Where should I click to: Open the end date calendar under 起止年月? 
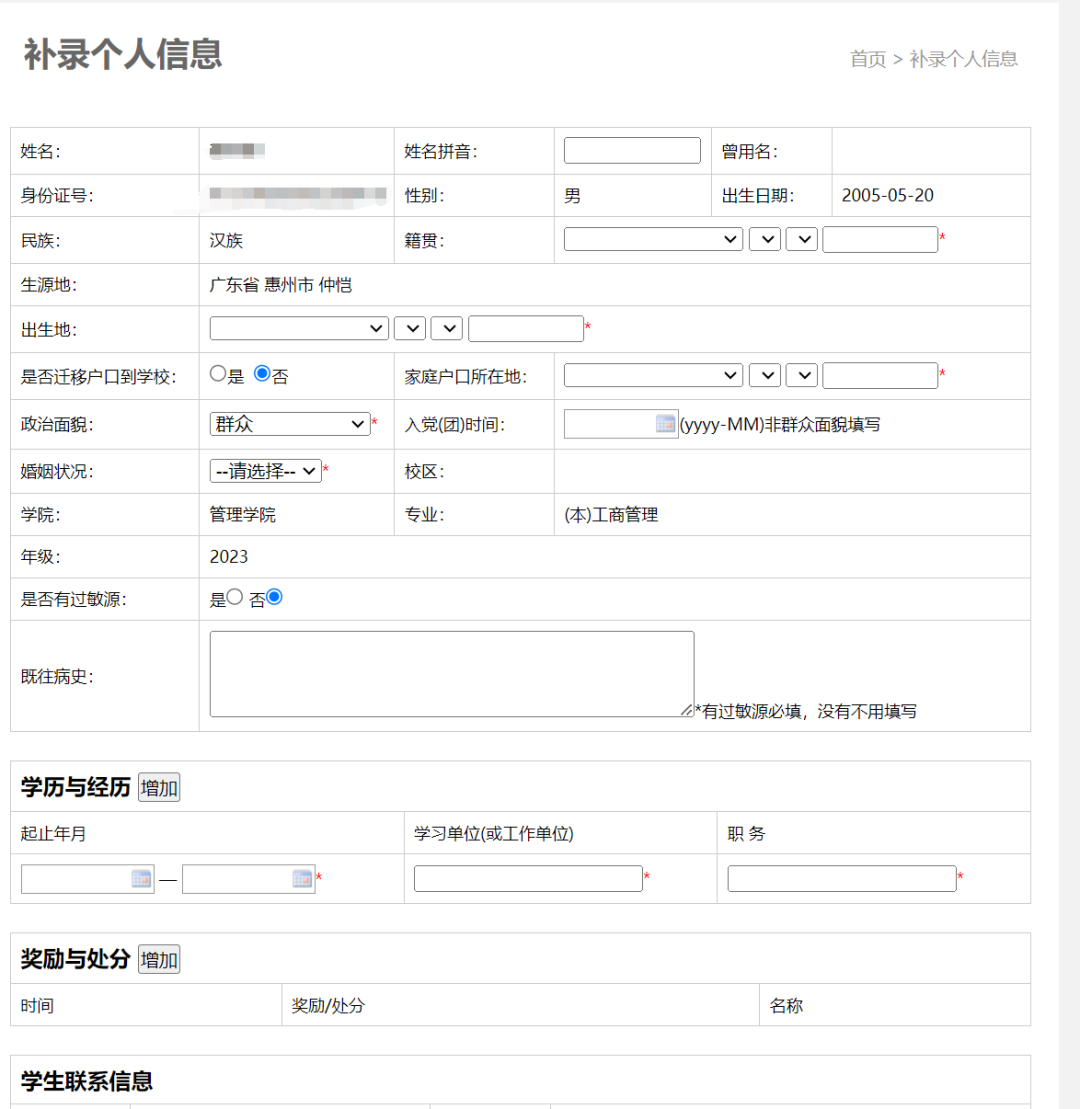[300, 878]
